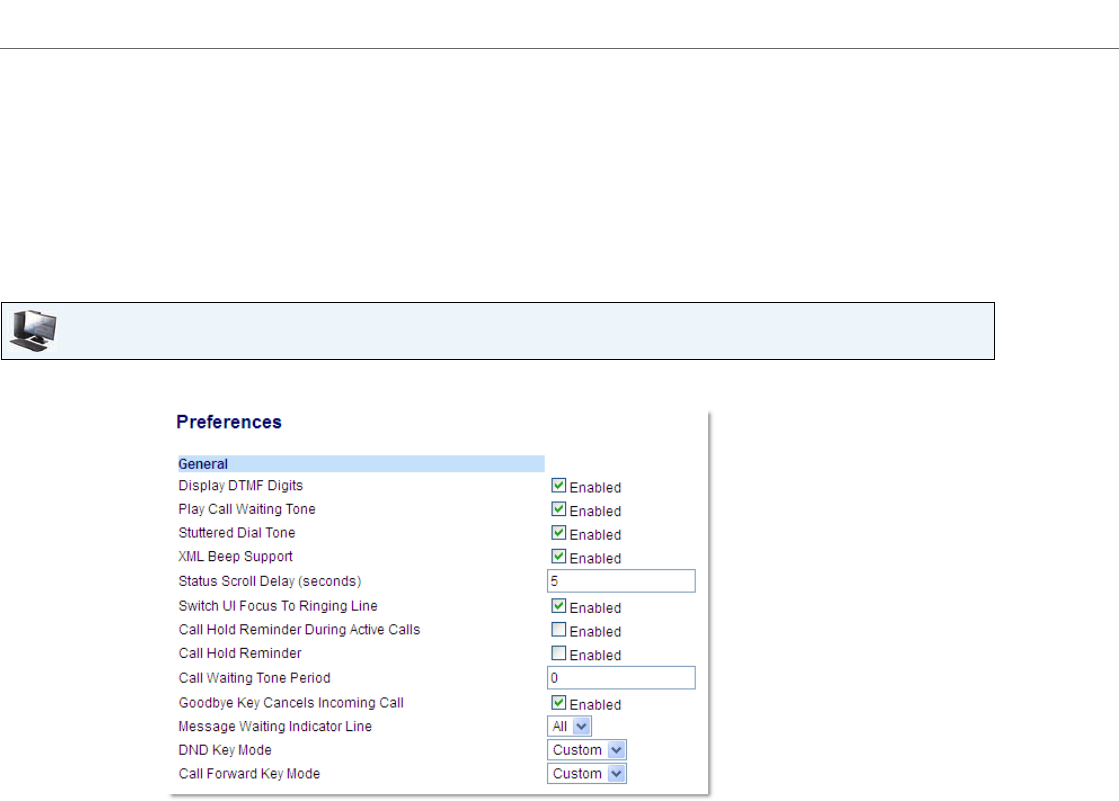Click the Call Forward Key Mode label
This screenshot has height=801, width=1119.
pyautogui.click(x=249, y=774)
